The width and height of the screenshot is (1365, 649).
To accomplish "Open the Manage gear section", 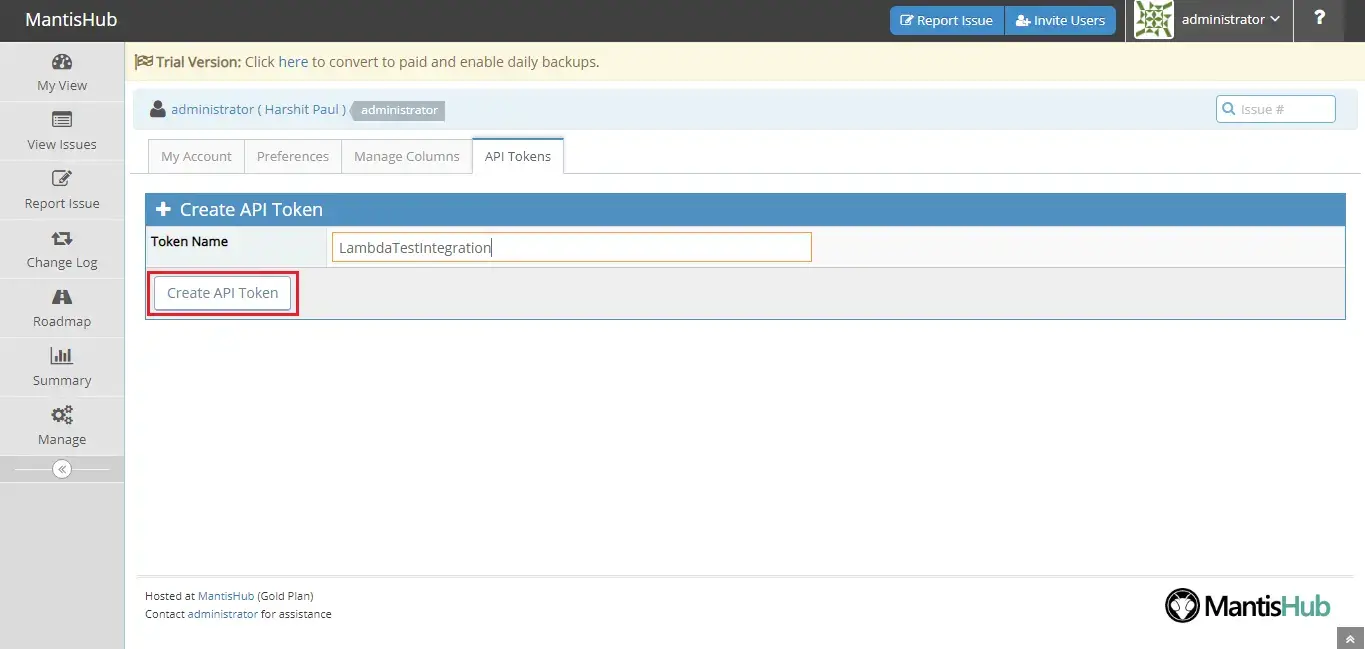I will pyautogui.click(x=61, y=425).
